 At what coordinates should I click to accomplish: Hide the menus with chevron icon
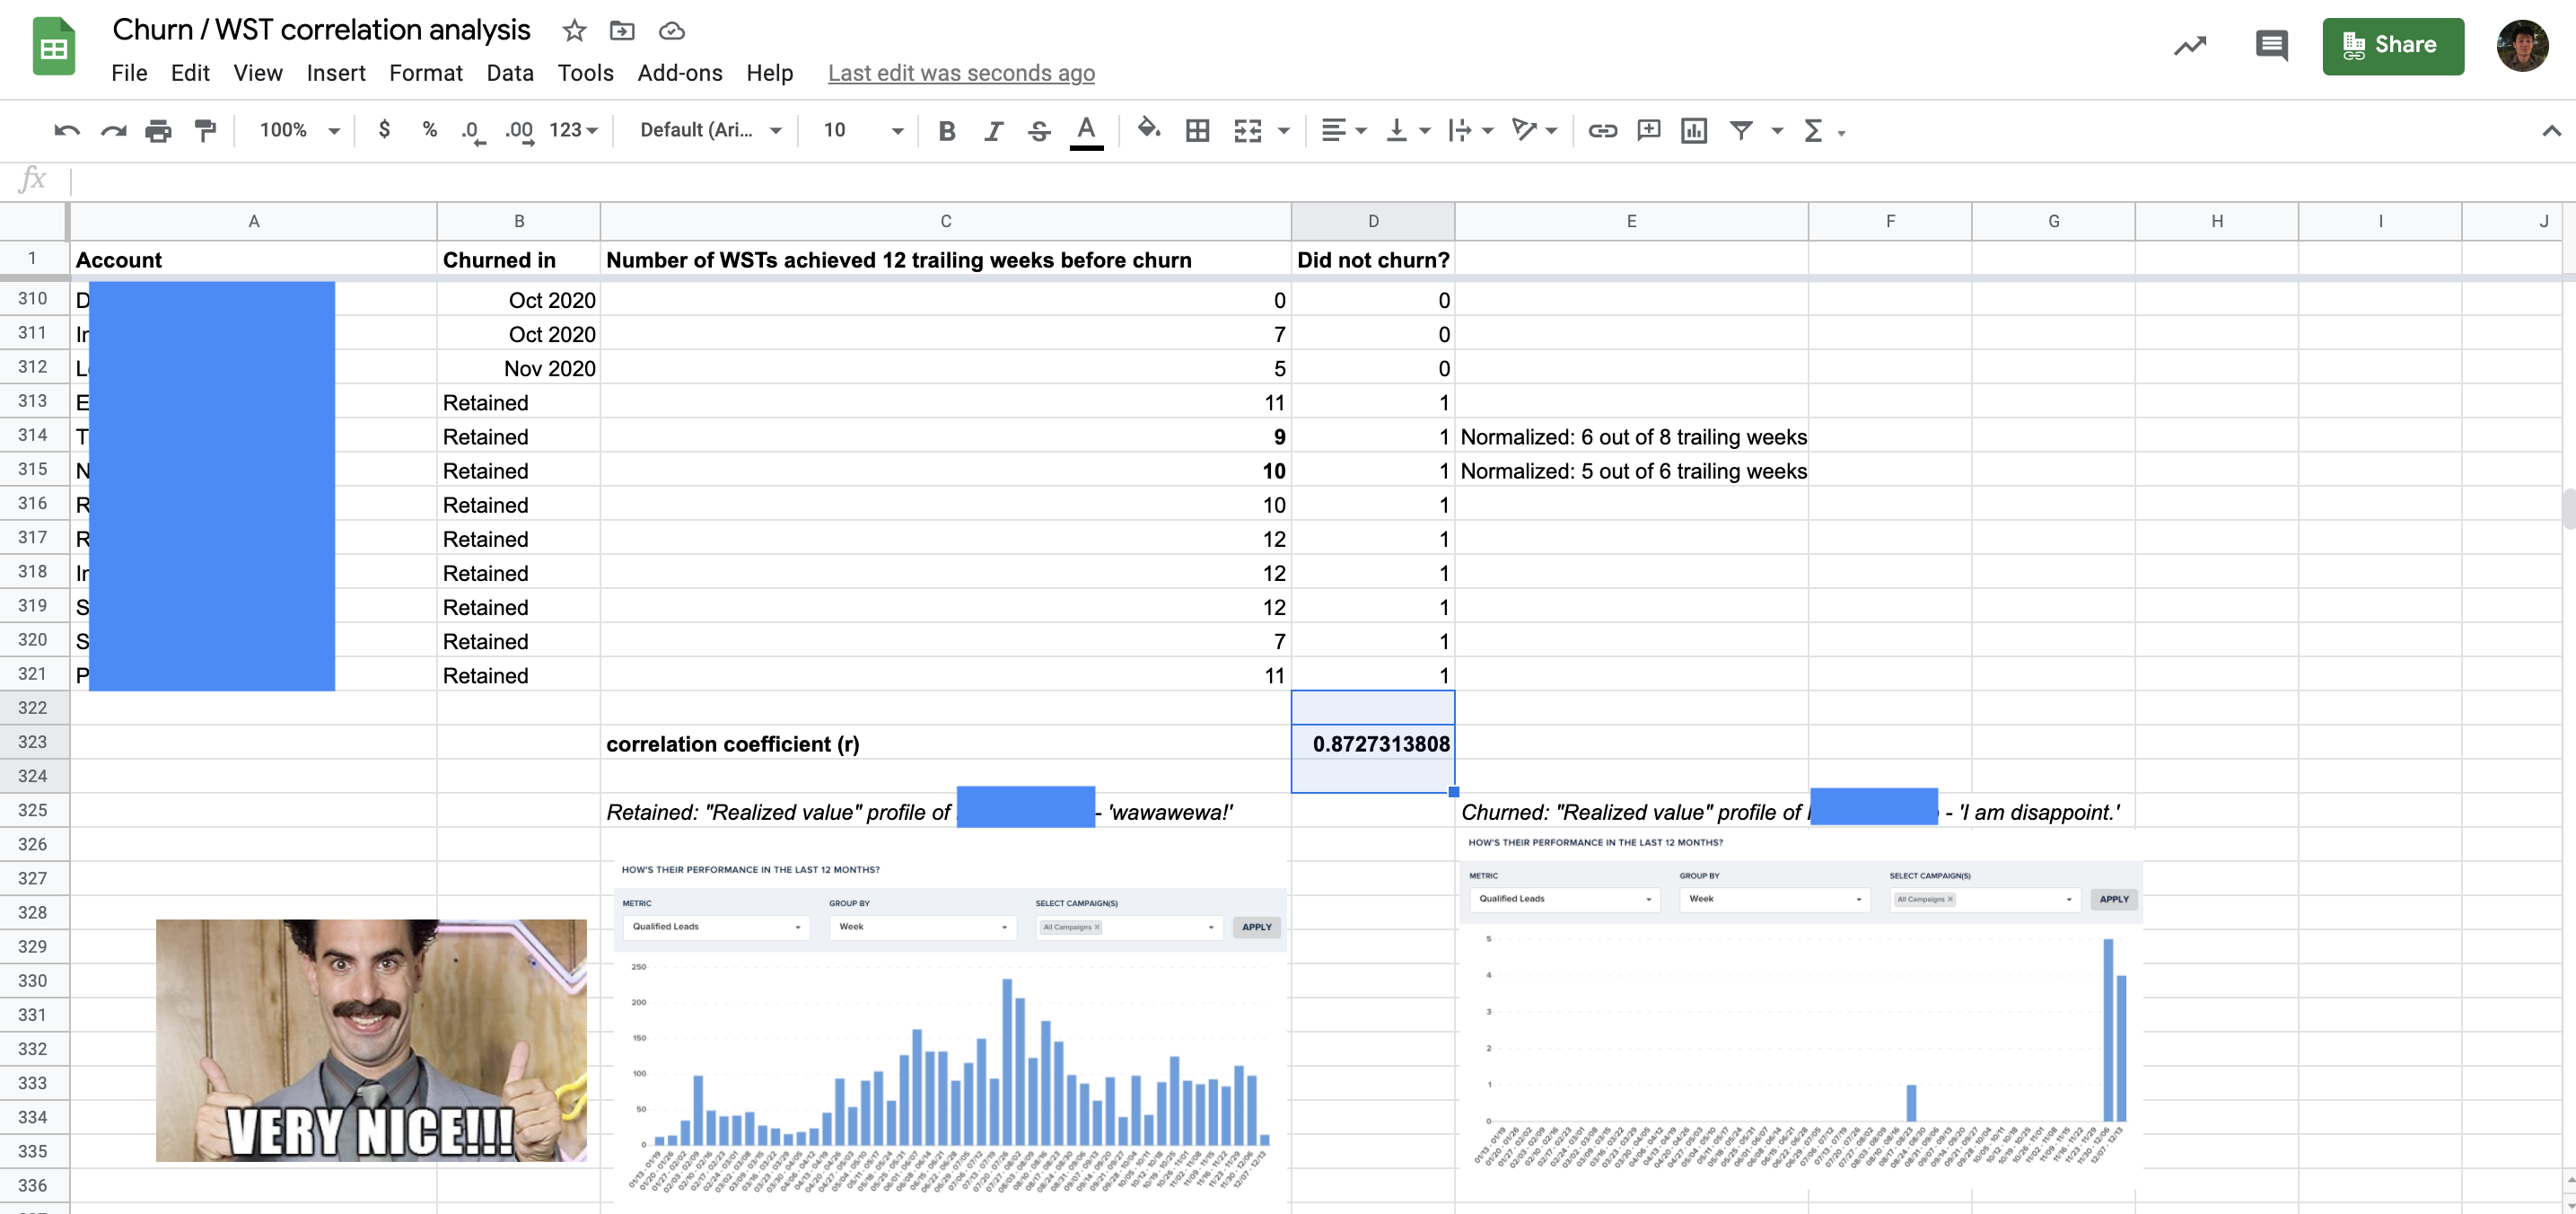coord(2551,131)
